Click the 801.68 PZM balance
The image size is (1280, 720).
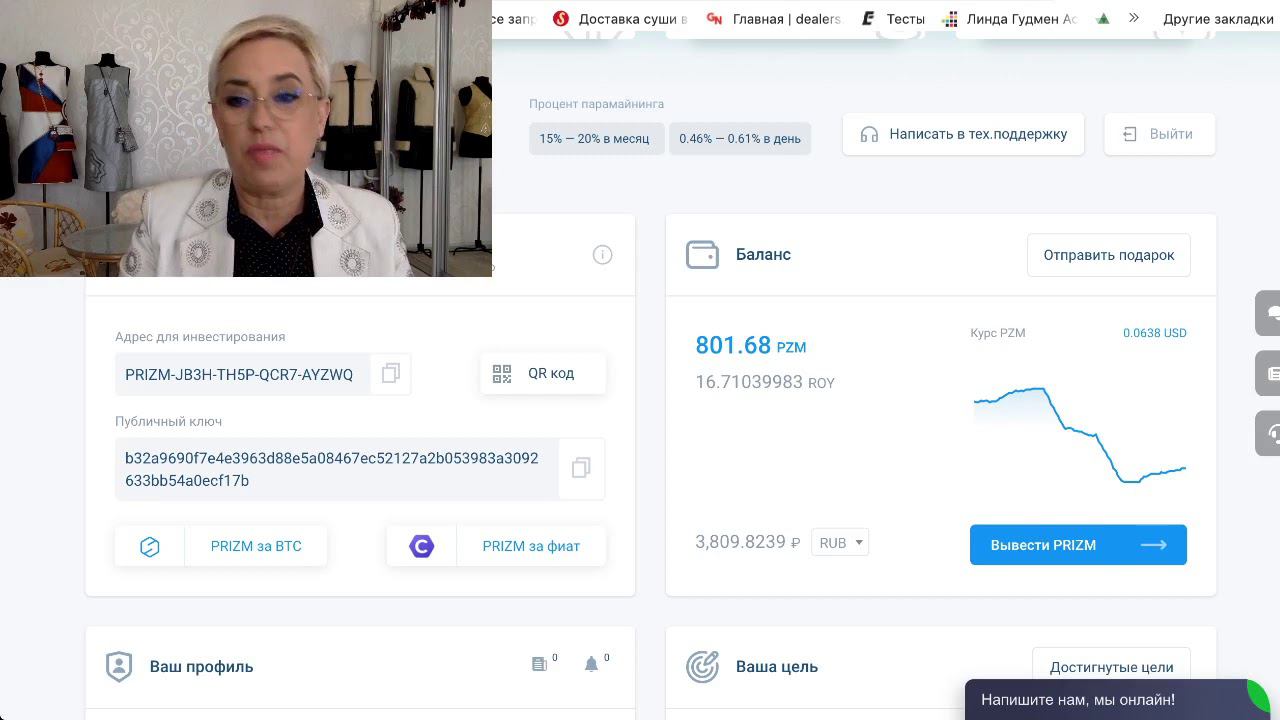751,345
